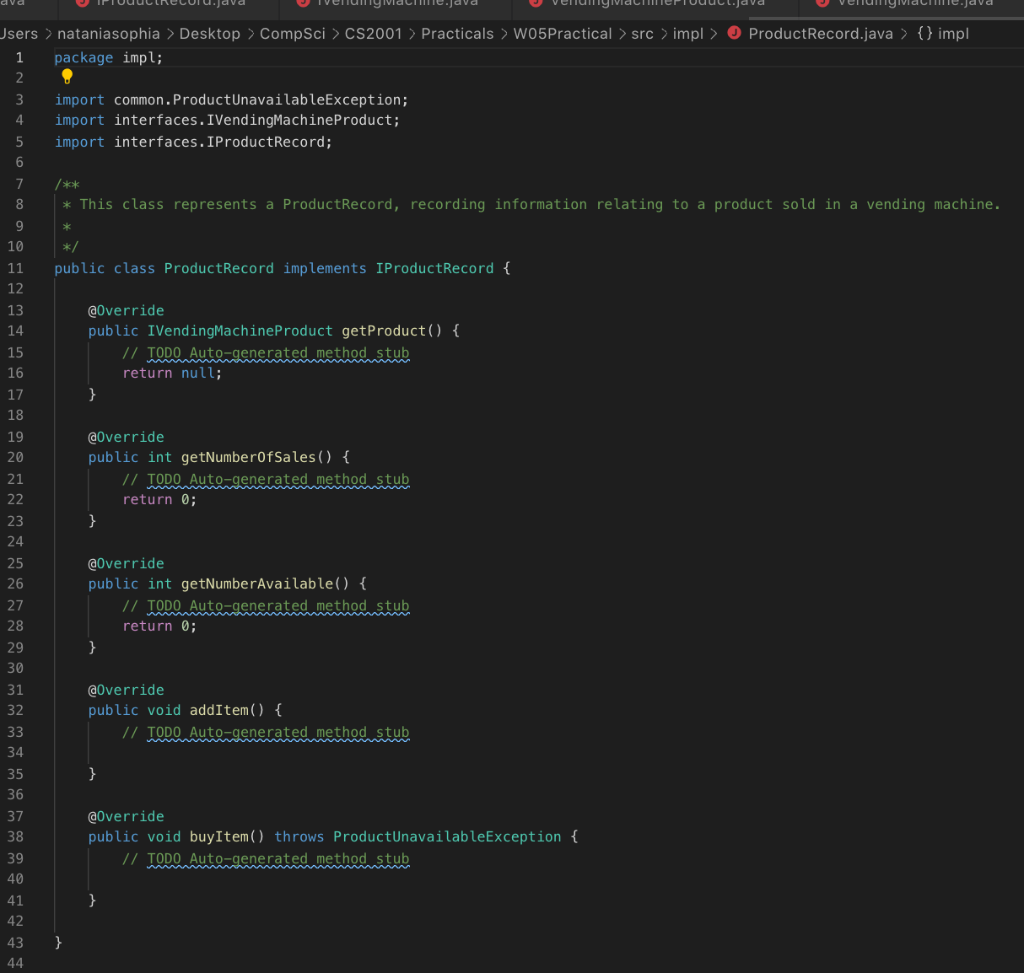The image size is (1024, 973).
Task: Click the ProductRecord.java breadcrumb label
Action: click(820, 34)
